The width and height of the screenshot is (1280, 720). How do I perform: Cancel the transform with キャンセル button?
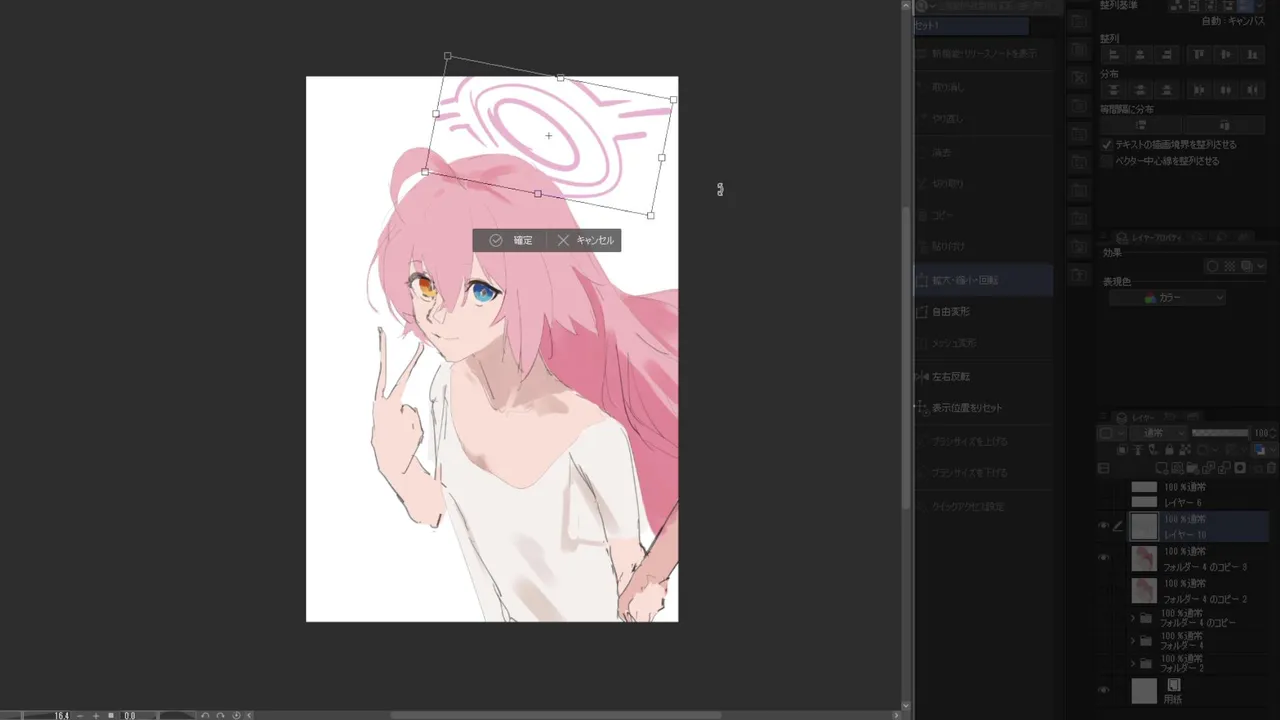click(586, 240)
